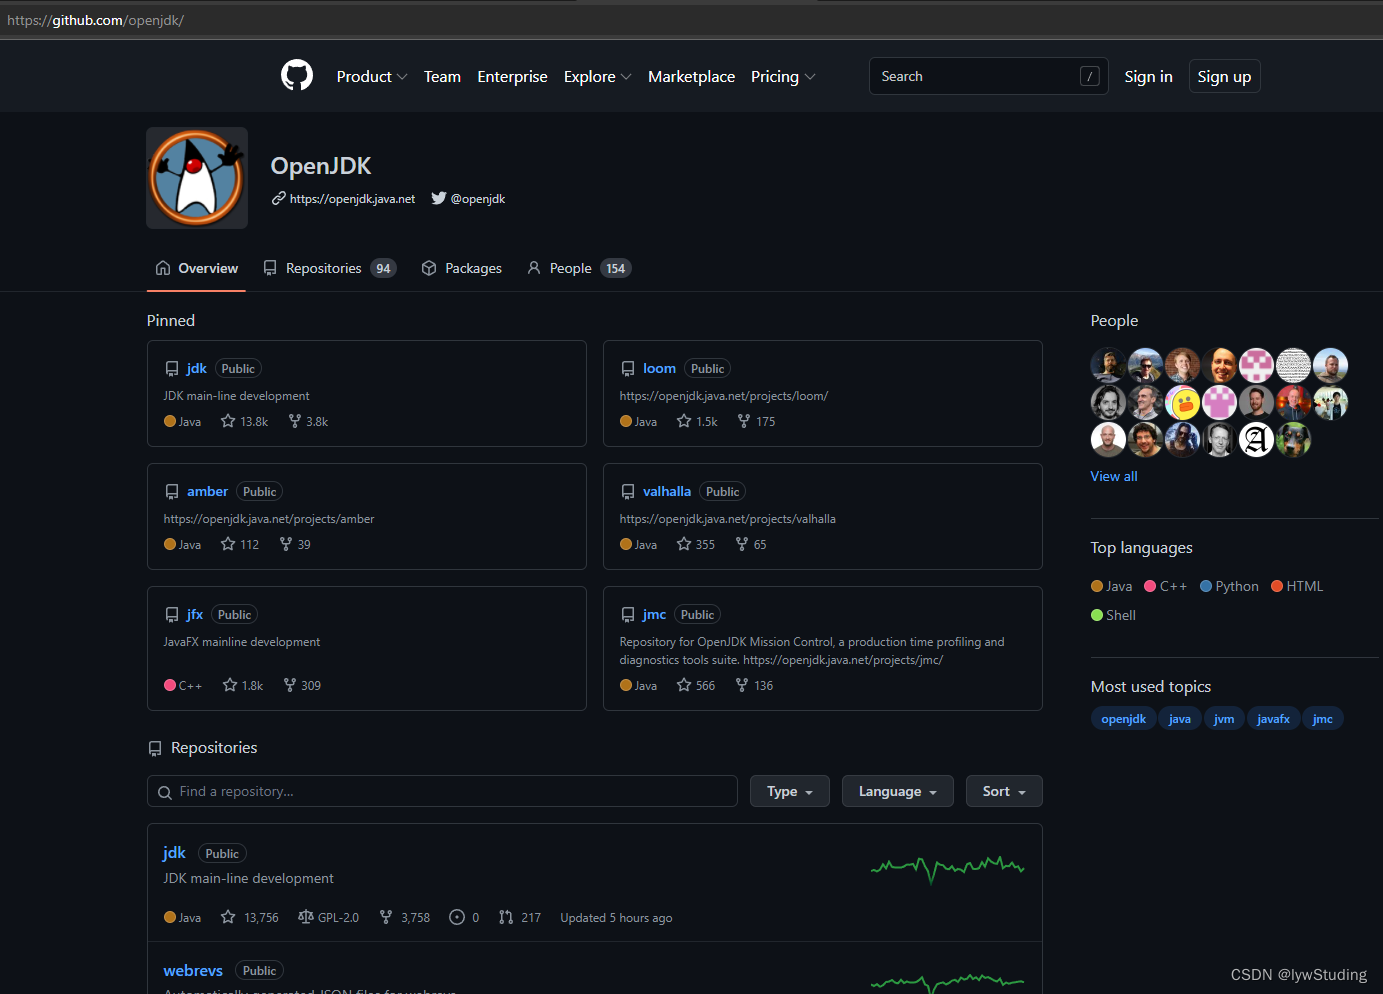Open Enterprise in the header navigation
The image size is (1383, 994).
pos(512,77)
